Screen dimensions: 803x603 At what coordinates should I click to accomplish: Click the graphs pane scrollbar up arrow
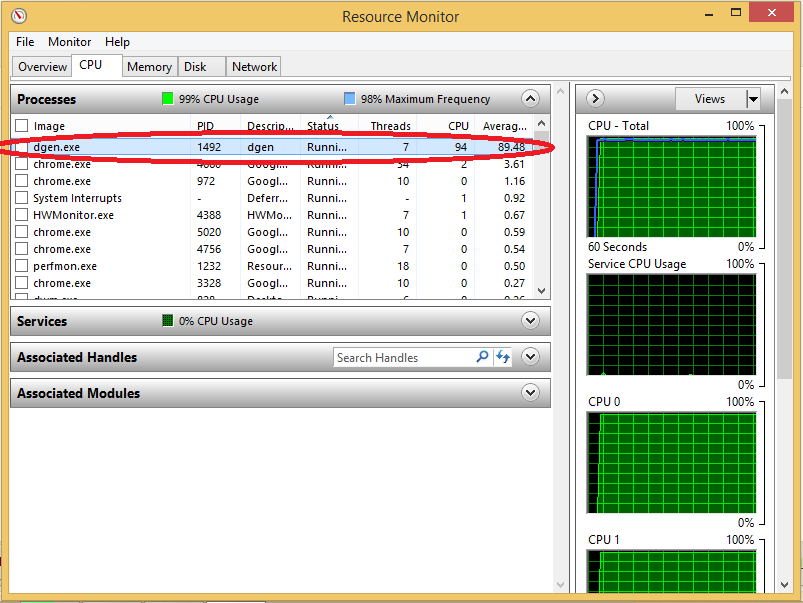pos(784,91)
